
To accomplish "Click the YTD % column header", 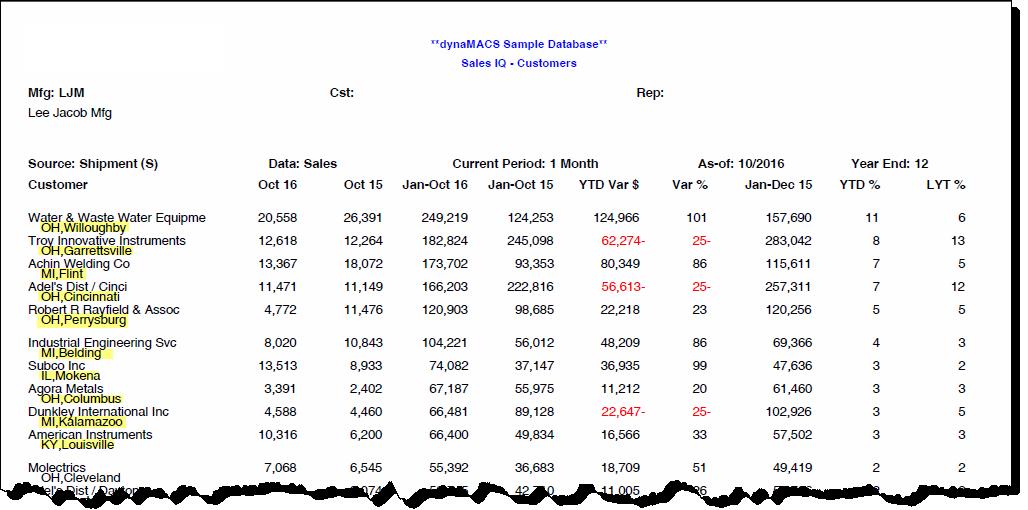I will tap(860, 185).
